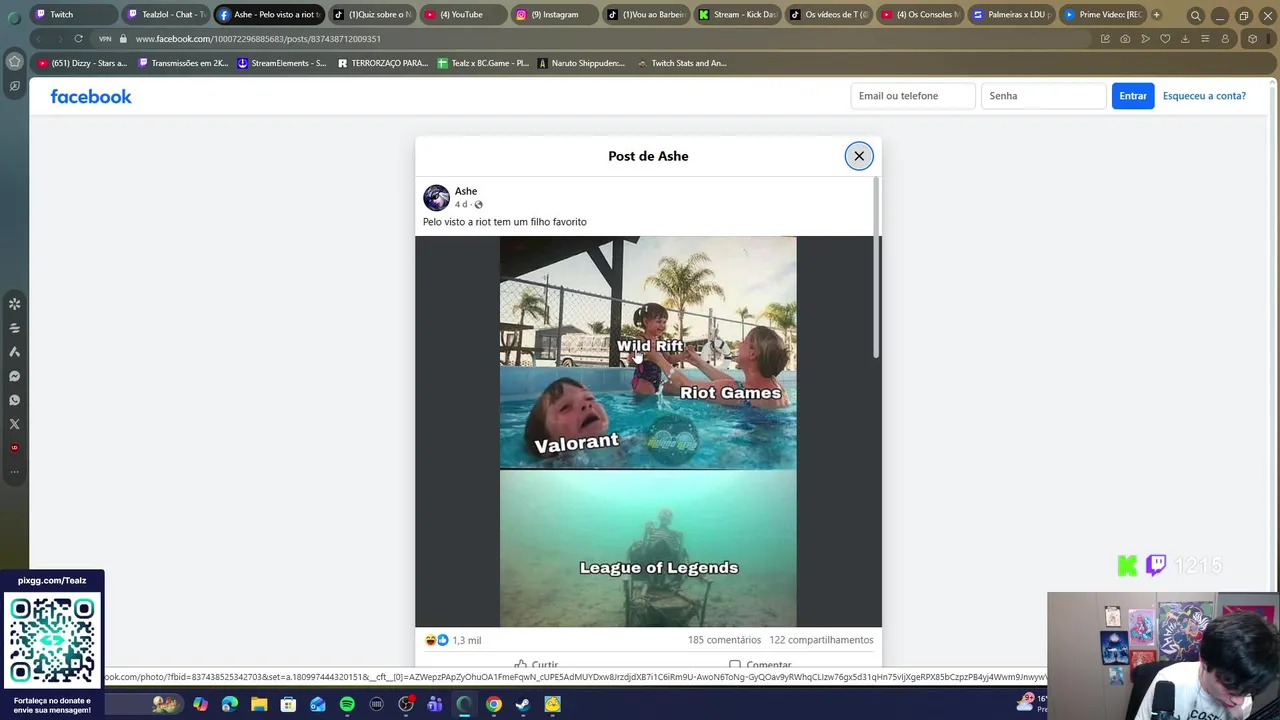Click the Curtir like button

[536, 665]
